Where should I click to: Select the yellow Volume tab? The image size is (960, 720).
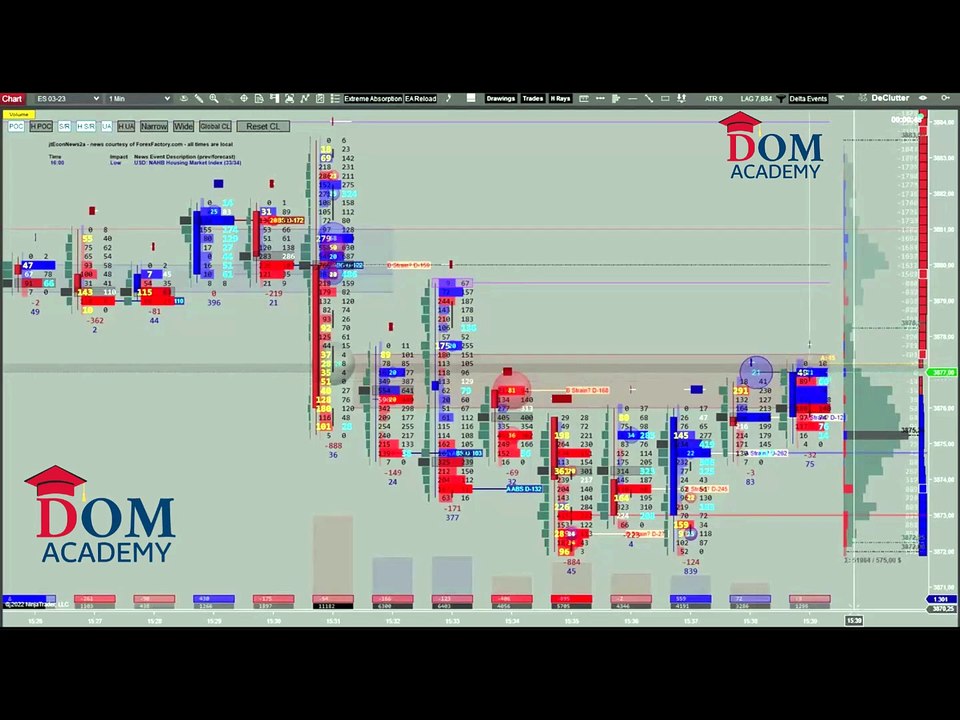click(x=18, y=114)
